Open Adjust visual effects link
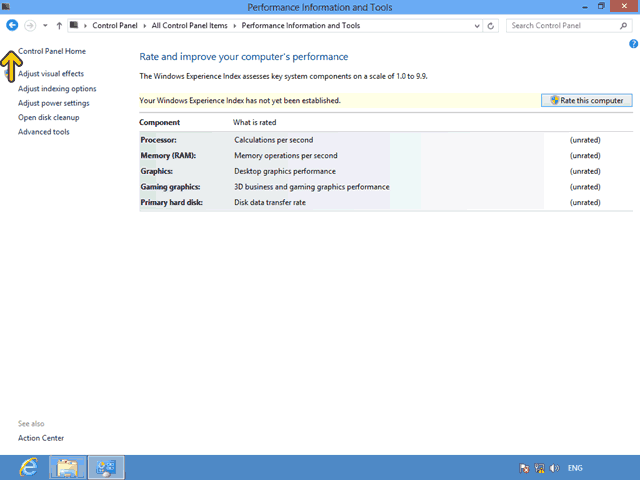Screen dimensions: 640x480 pos(51,73)
